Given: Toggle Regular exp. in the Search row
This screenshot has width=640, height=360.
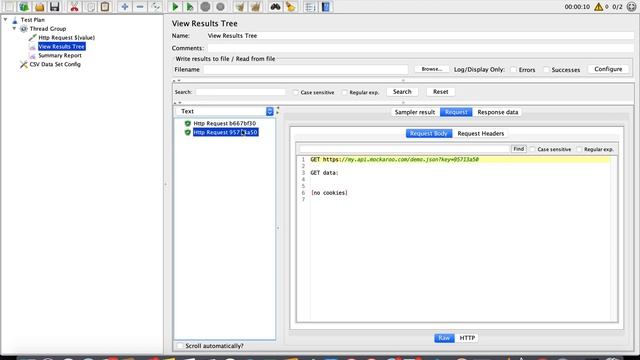Looking at the screenshot, I should tap(344, 93).
